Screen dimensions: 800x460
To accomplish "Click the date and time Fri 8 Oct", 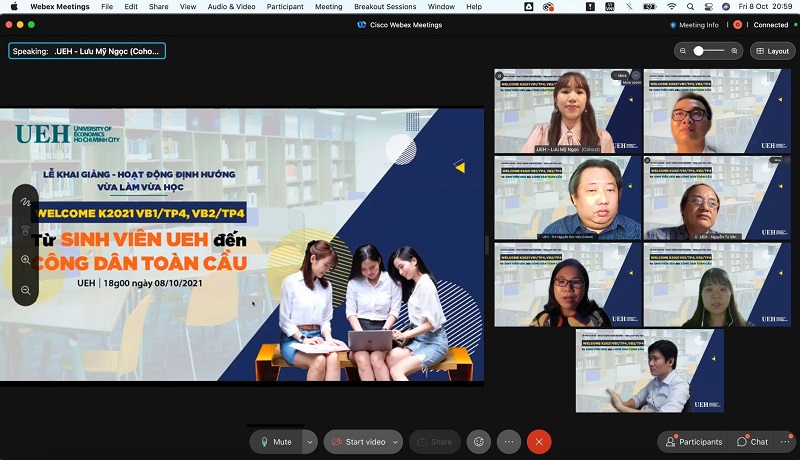I will point(765,7).
